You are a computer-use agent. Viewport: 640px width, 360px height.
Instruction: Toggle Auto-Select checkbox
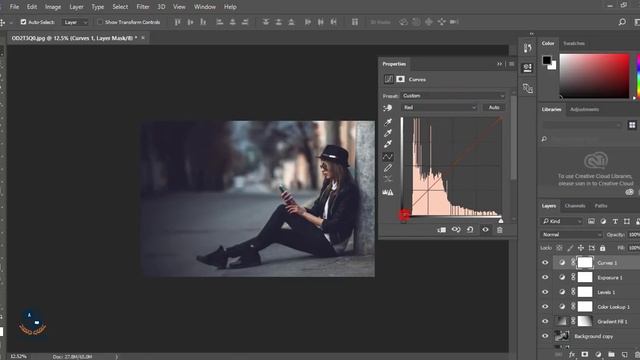pos(23,22)
